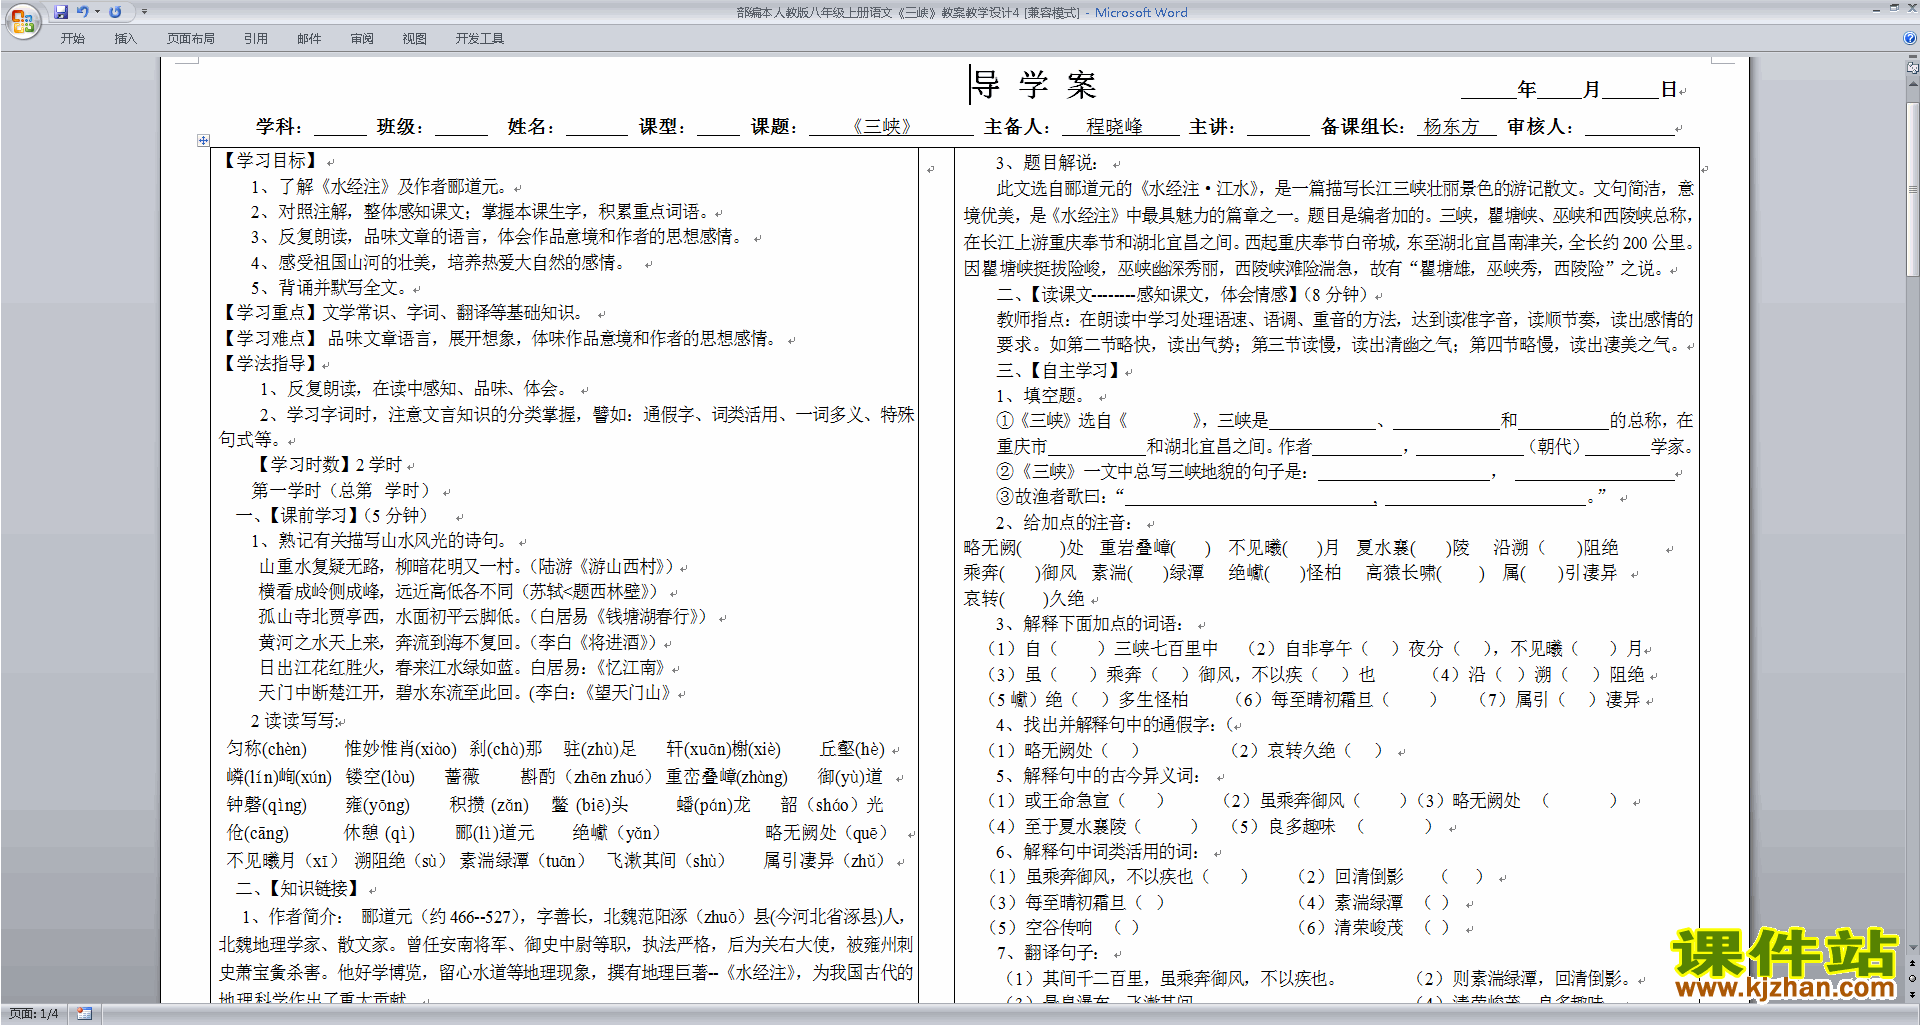The width and height of the screenshot is (1920, 1025).
Task: Click the underlined 《三峡》 topic text
Action: pyautogui.click(x=882, y=127)
